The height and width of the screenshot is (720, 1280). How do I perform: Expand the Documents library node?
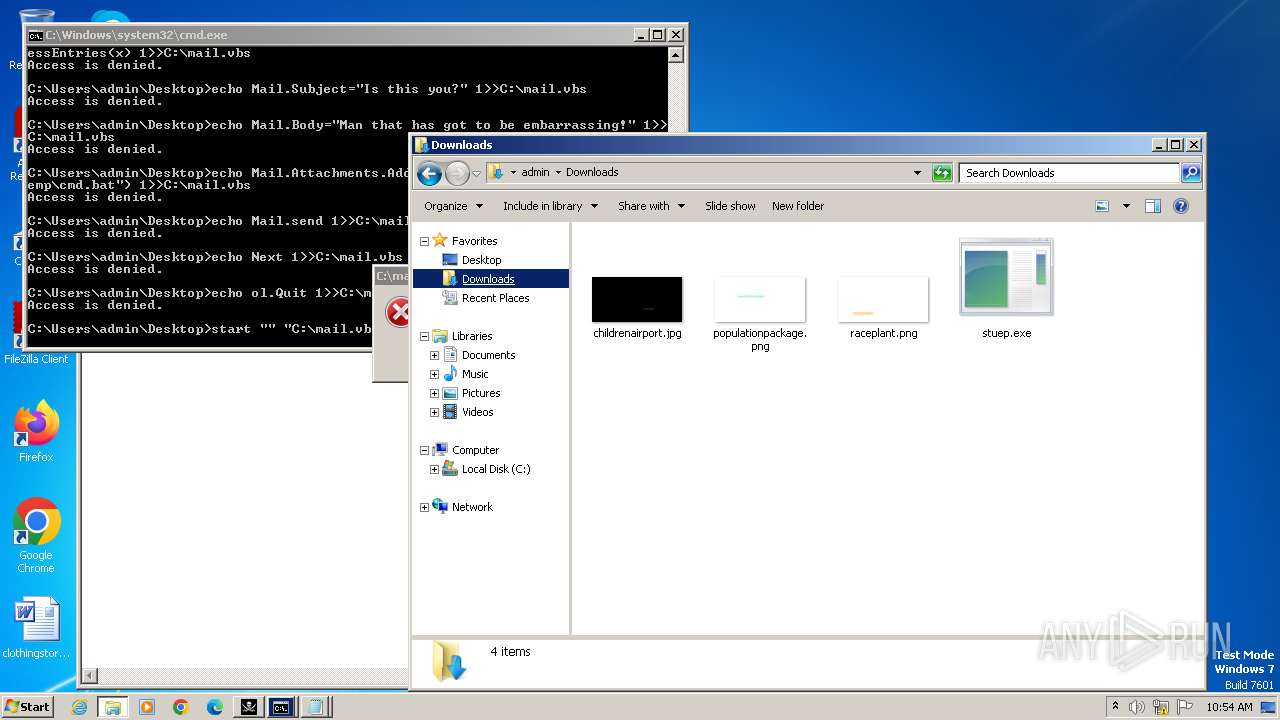click(x=434, y=355)
